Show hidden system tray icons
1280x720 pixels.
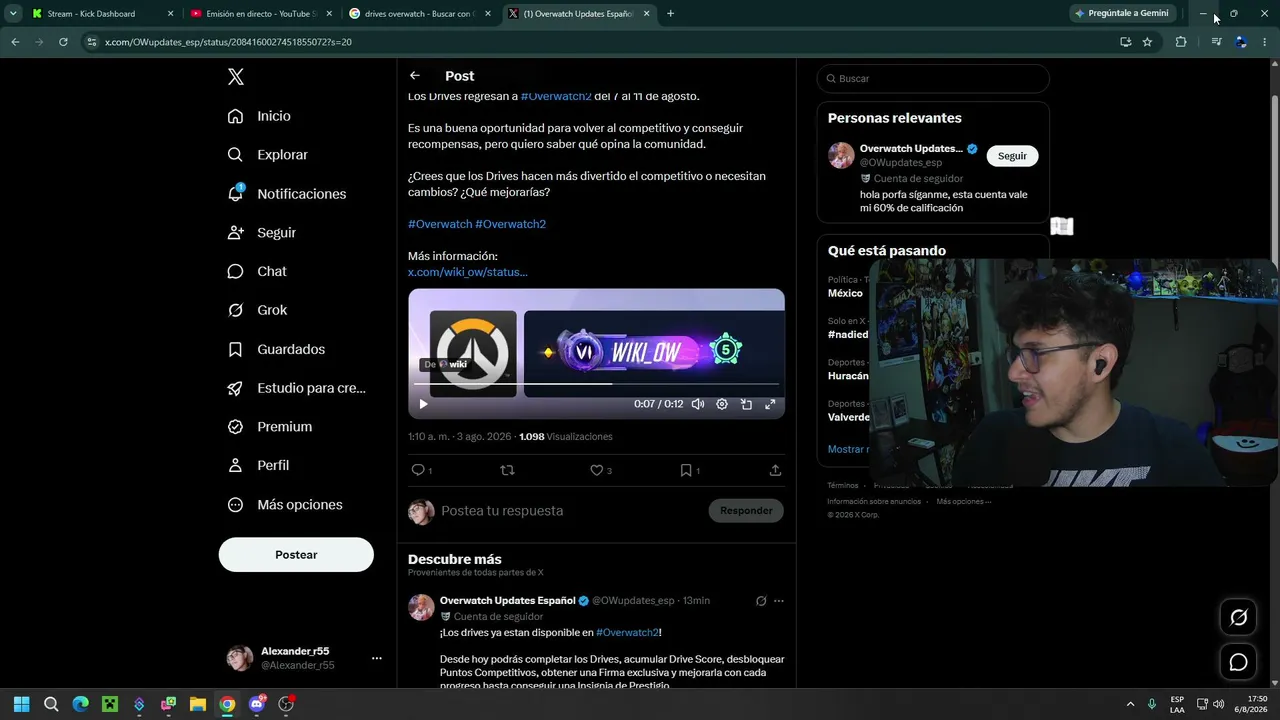point(1130,704)
